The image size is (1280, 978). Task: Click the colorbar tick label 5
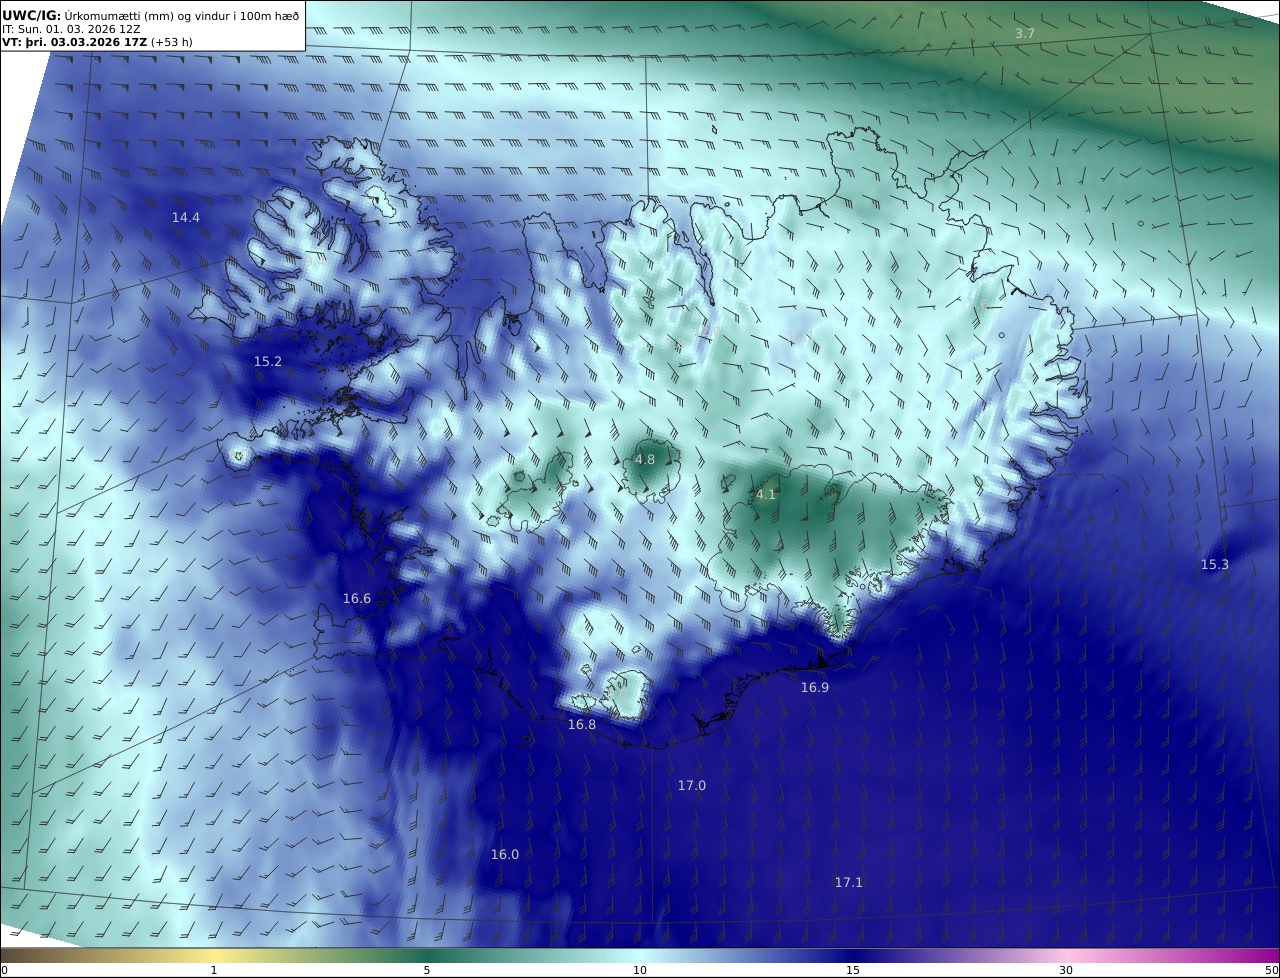427,971
